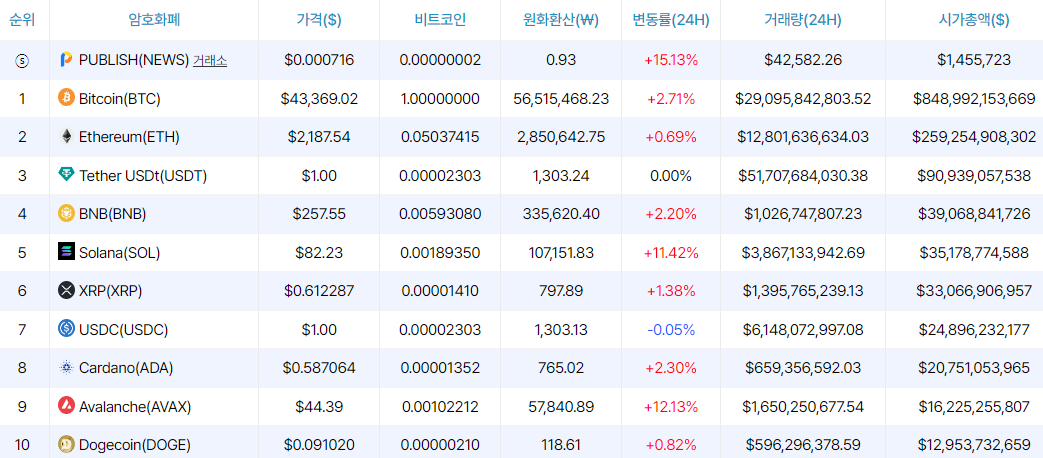Click rank number 10 cell
The image size is (1043, 458).
pos(22,445)
